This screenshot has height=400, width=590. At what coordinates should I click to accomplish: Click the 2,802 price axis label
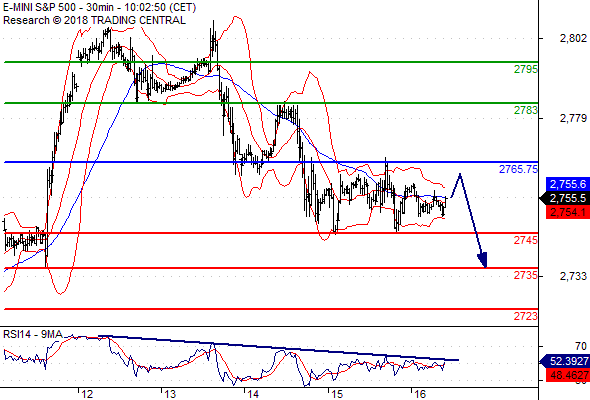(573, 38)
